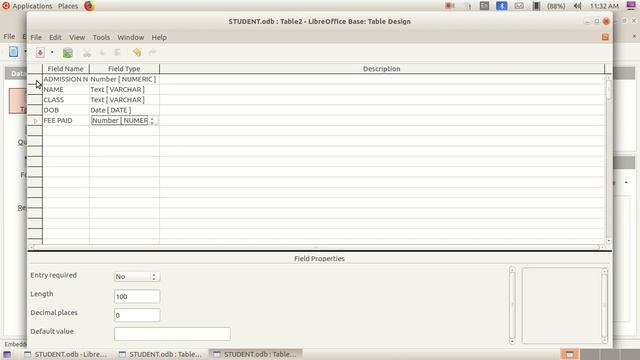The width and height of the screenshot is (640, 360).
Task: Open the Tools menu
Action: click(x=101, y=37)
